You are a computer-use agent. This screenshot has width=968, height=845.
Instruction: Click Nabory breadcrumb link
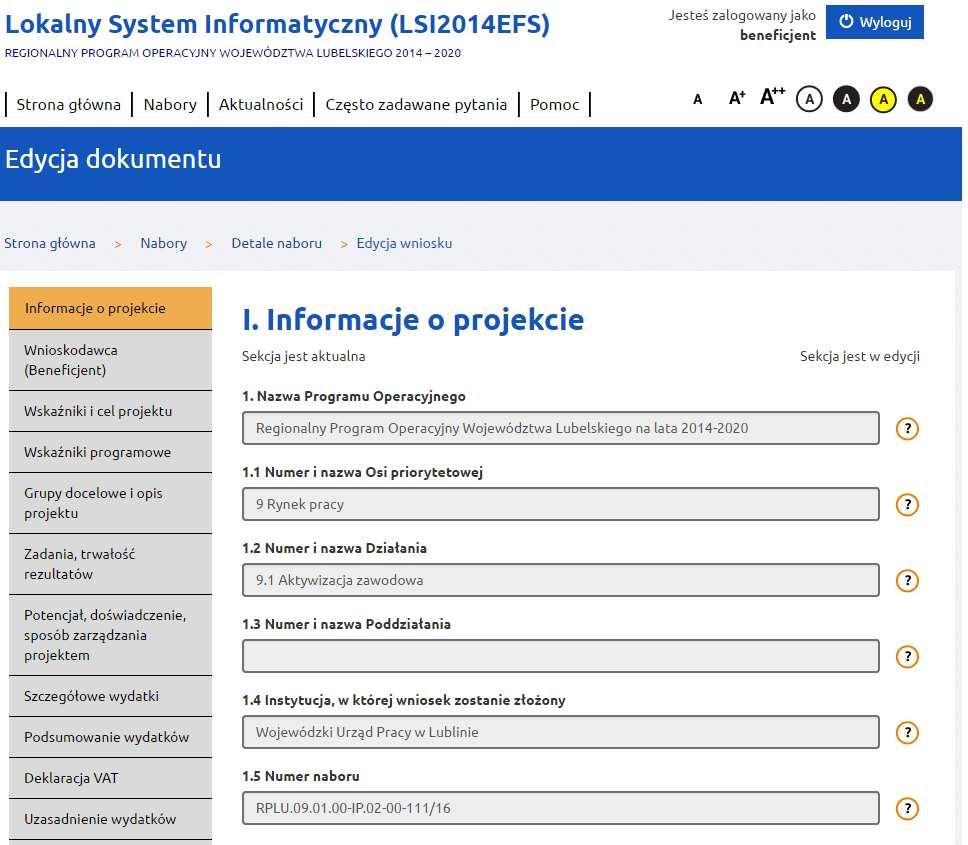(x=164, y=243)
